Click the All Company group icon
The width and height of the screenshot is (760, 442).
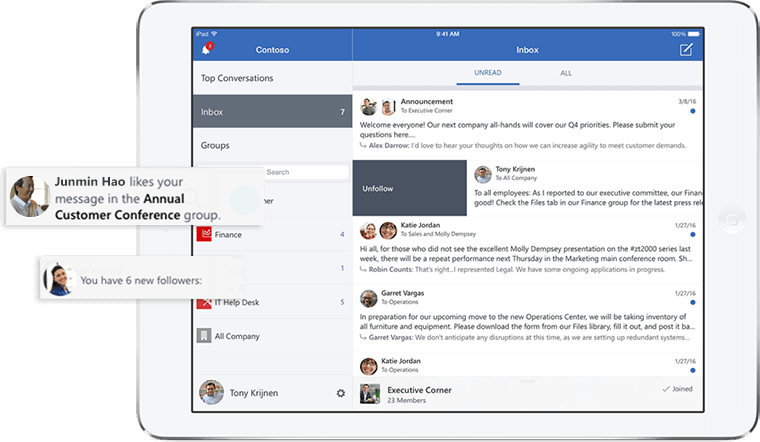[204, 335]
